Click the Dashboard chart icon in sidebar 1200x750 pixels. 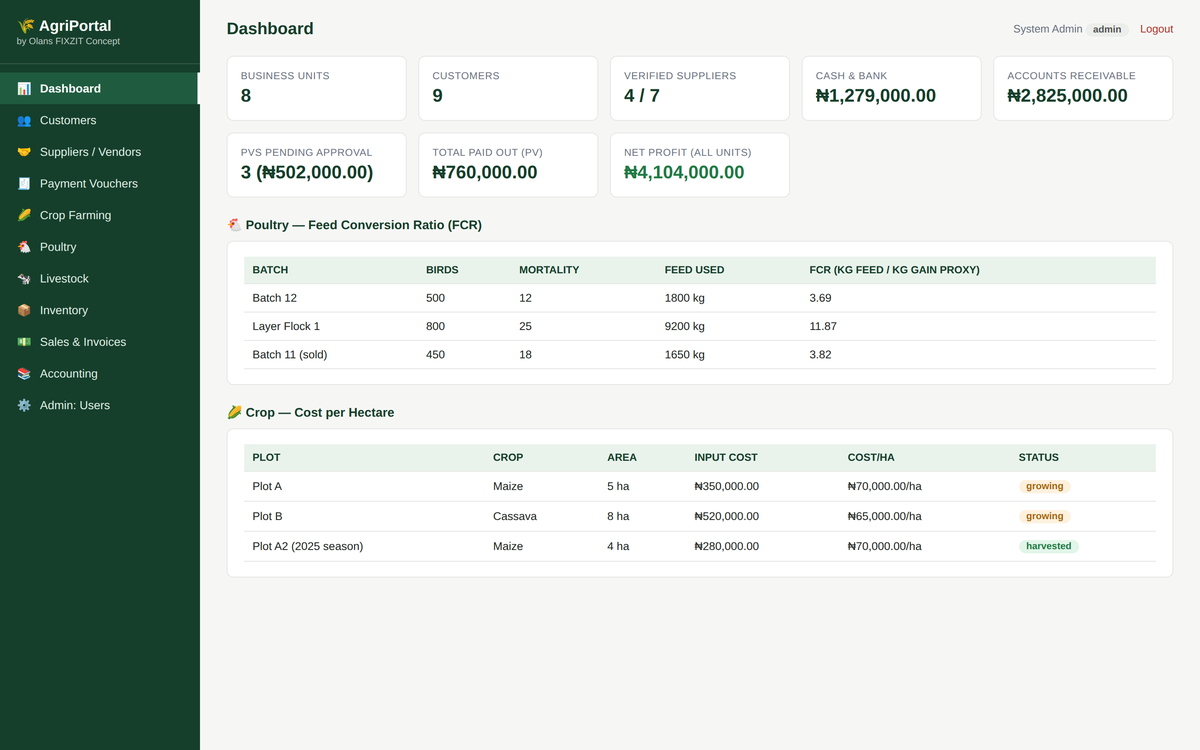24,89
